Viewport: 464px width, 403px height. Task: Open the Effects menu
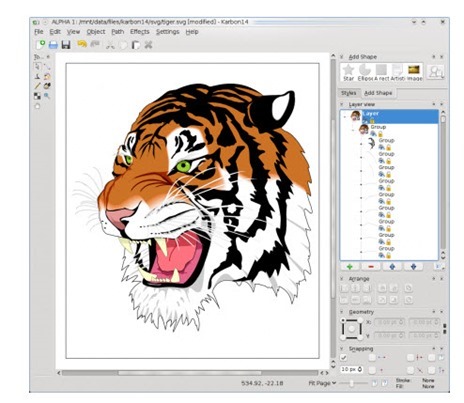(x=140, y=32)
